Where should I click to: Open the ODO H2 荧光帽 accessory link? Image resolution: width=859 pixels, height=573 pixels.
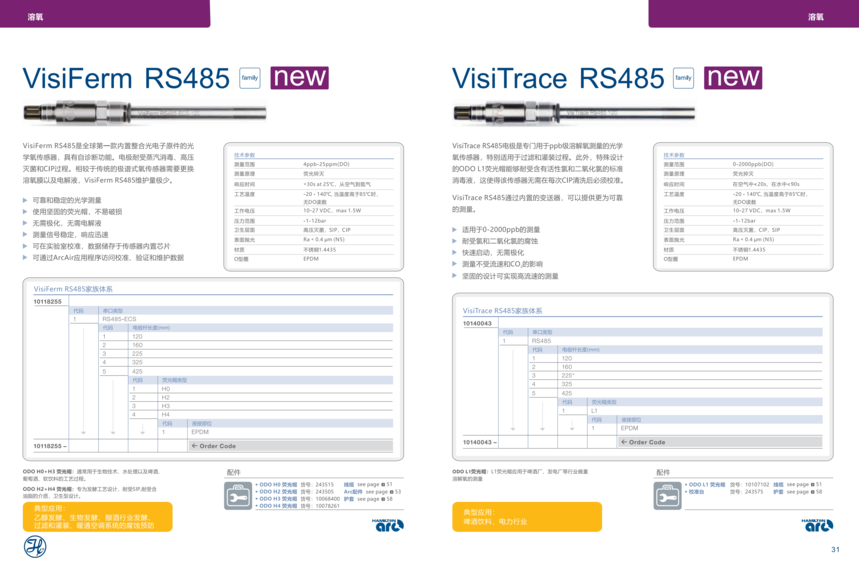click(277, 492)
